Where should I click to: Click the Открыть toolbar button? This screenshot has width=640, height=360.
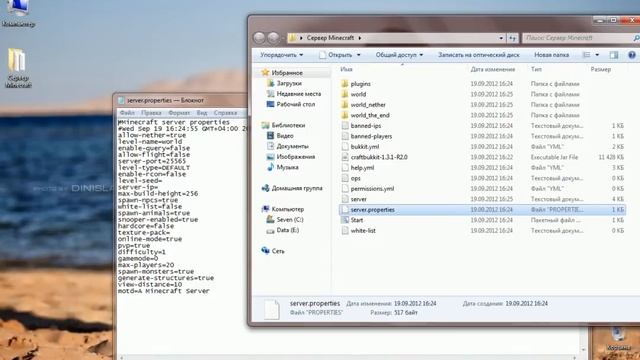(336, 55)
